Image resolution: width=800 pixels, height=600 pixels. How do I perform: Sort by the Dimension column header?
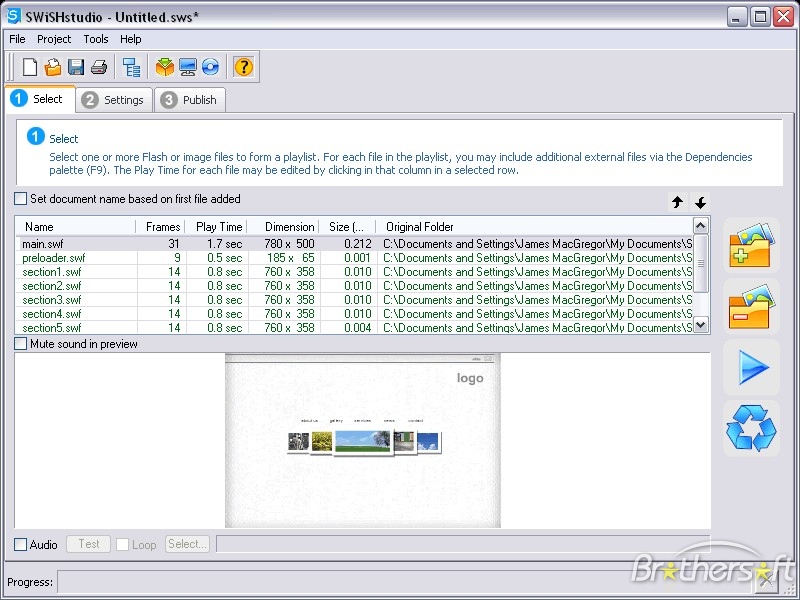point(283,227)
